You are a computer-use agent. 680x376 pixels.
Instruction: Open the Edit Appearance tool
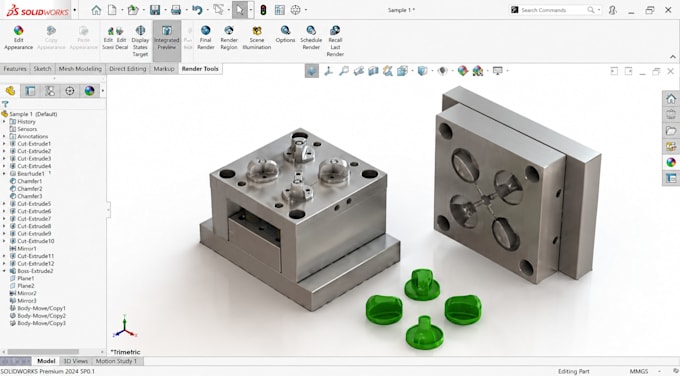[18, 38]
